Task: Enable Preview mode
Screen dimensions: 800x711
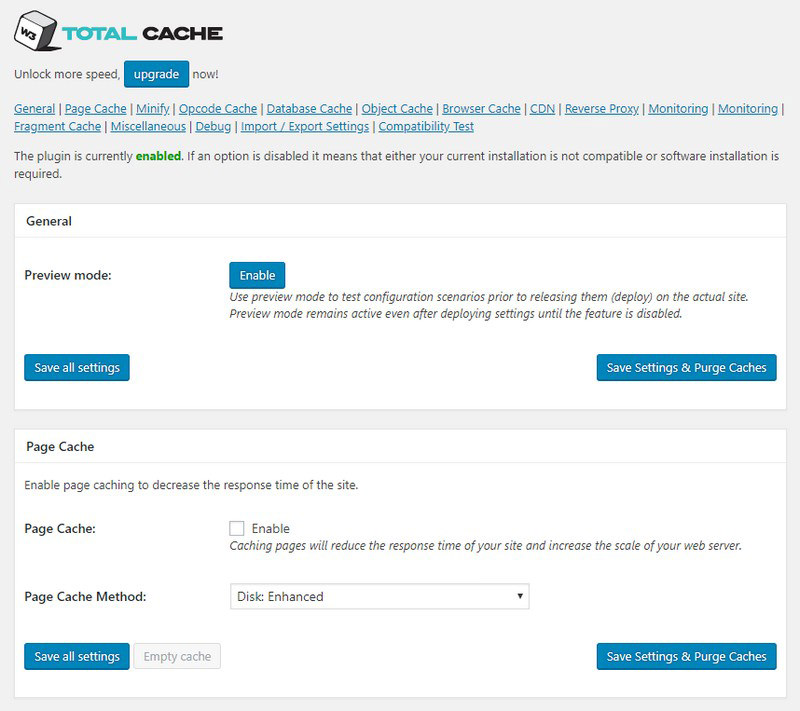Action: click(257, 275)
